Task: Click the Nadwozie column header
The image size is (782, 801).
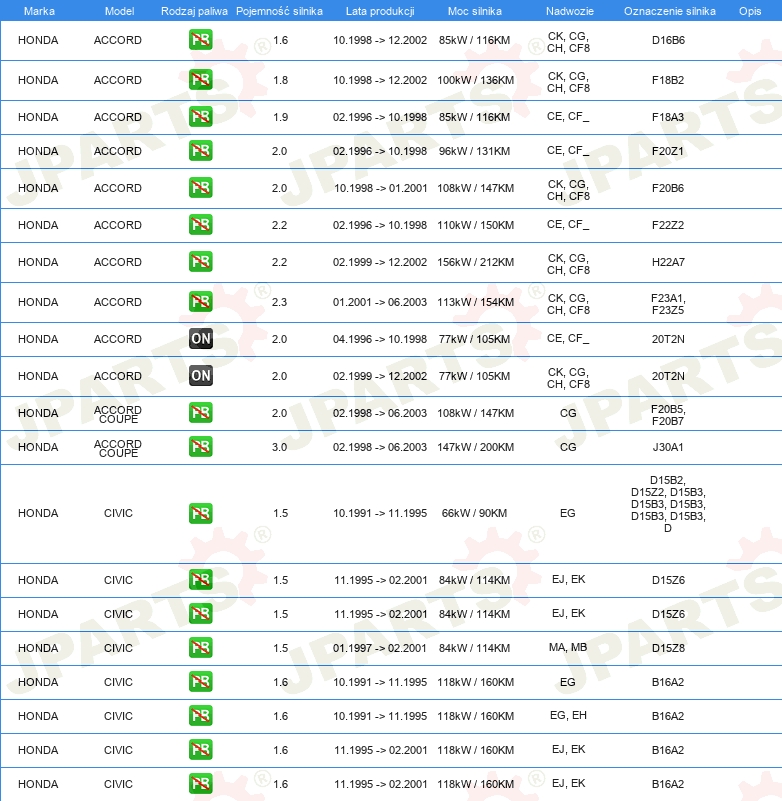Action: (570, 11)
